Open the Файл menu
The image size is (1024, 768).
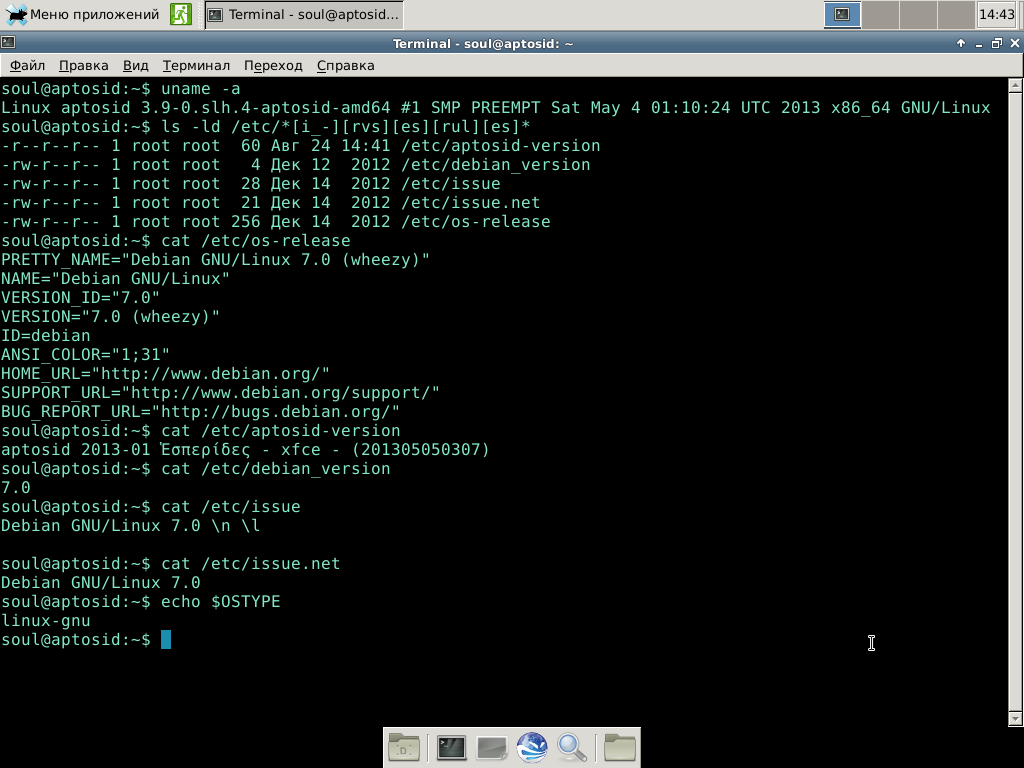27,65
